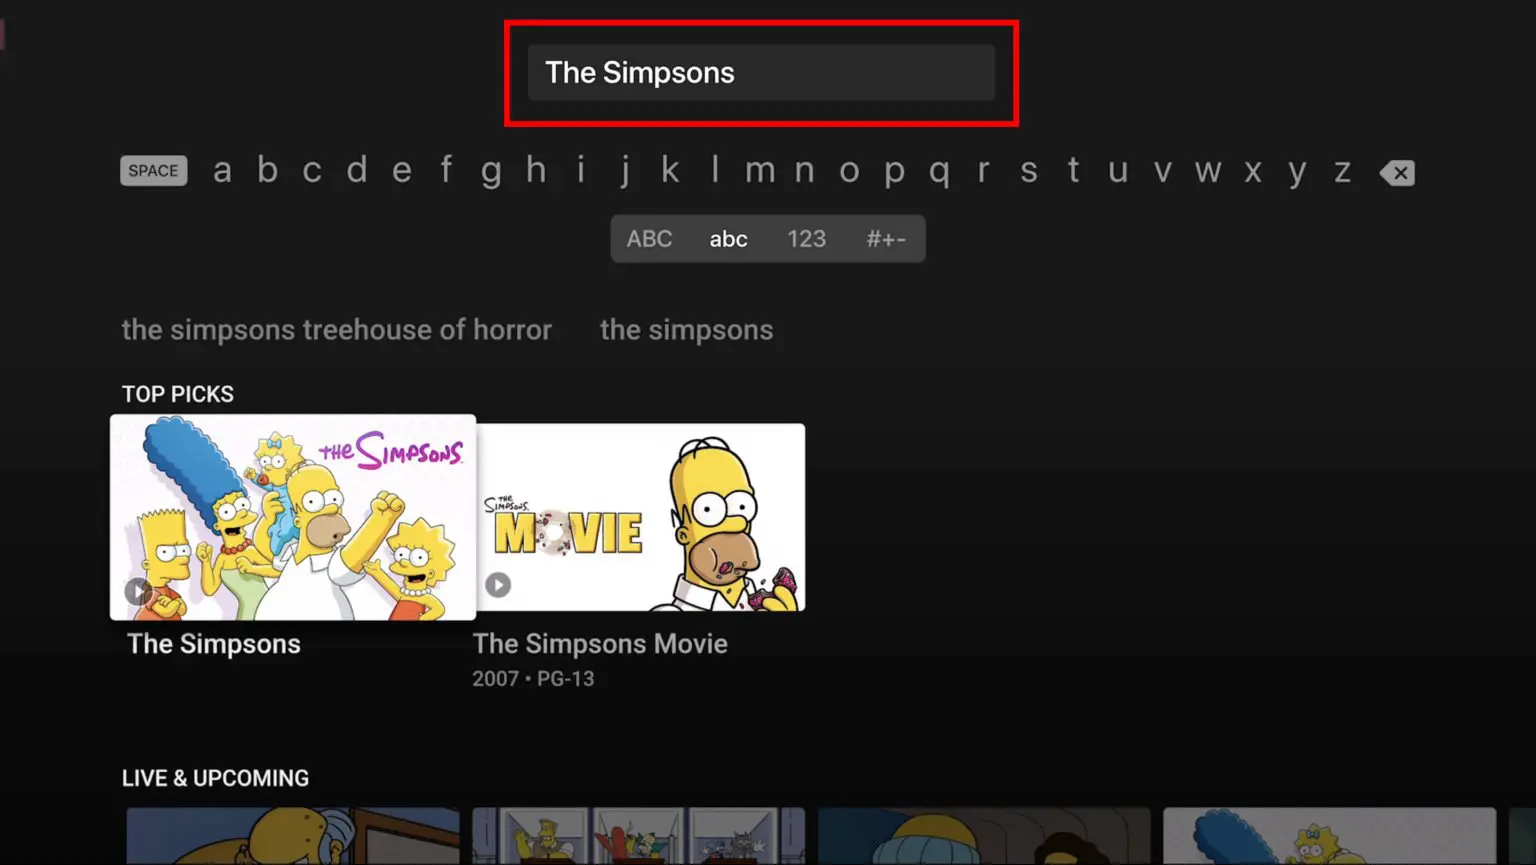Switch keyboard to uppercase ABC mode
Image resolution: width=1536 pixels, height=865 pixels.
649,239
